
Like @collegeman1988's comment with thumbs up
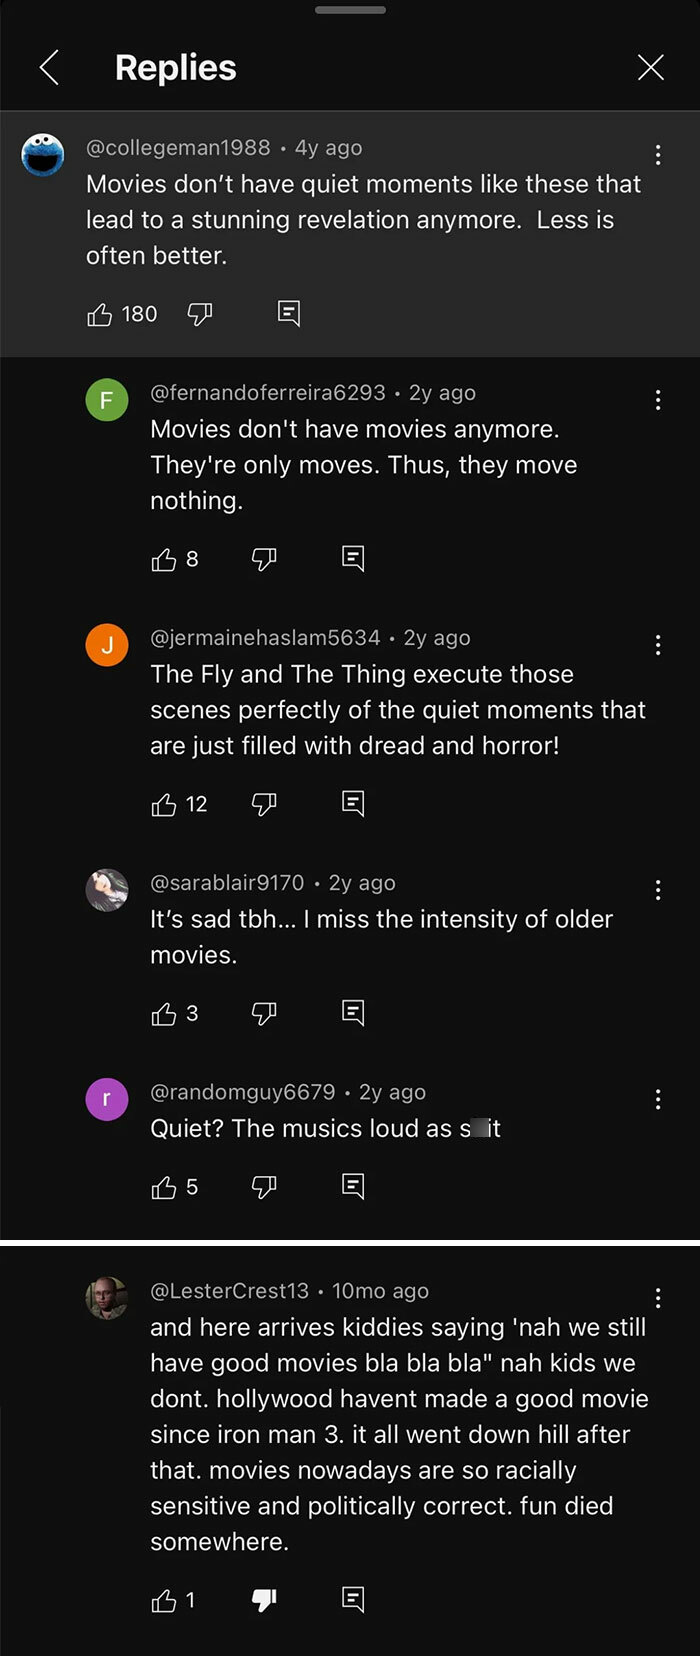click(x=98, y=314)
